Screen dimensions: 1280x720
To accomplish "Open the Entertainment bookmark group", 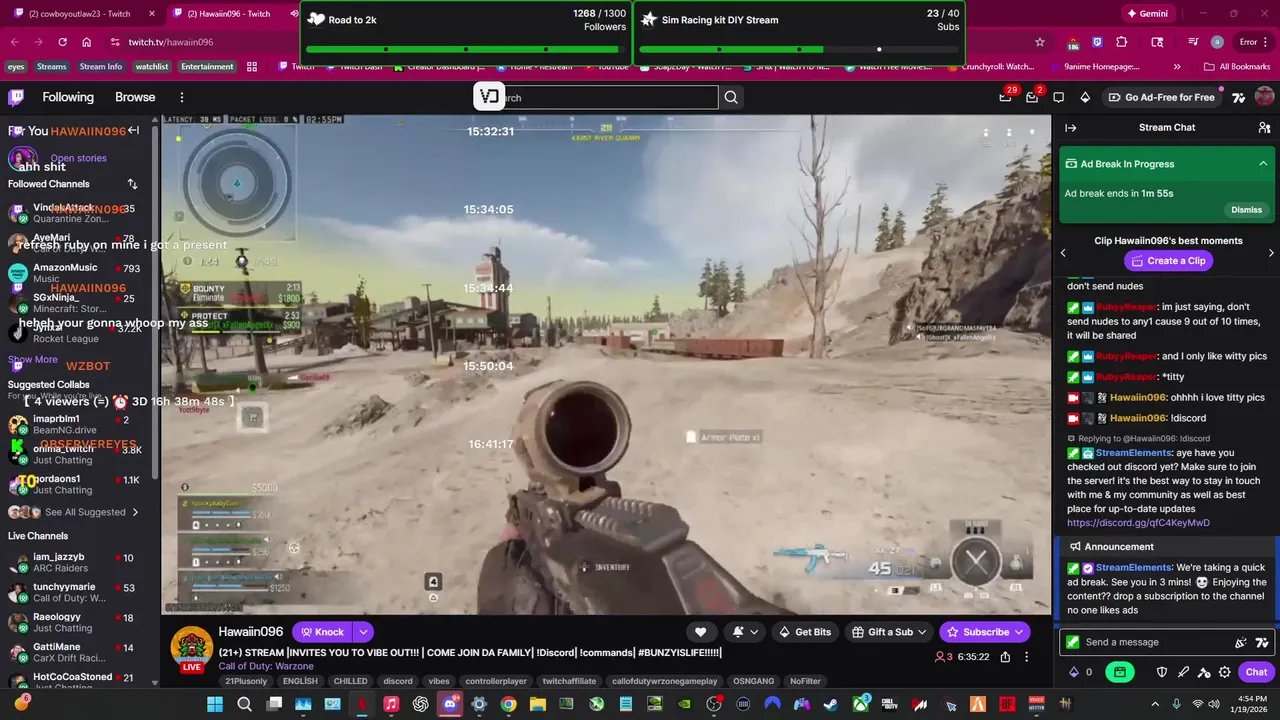I will pos(207,67).
